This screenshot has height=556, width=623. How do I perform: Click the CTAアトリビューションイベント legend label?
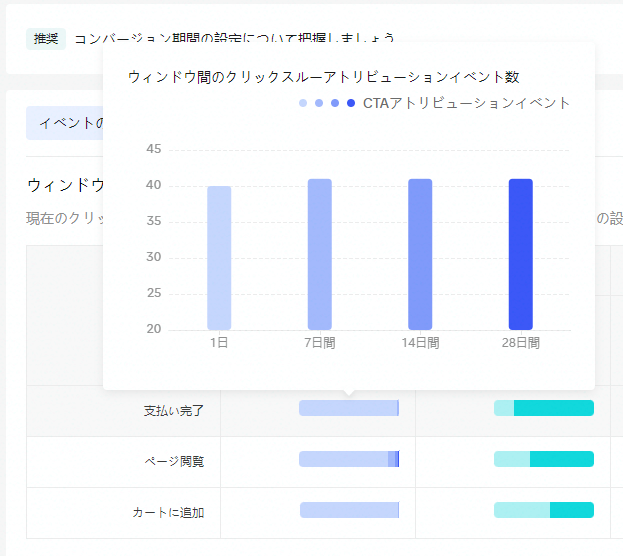[x=466, y=103]
